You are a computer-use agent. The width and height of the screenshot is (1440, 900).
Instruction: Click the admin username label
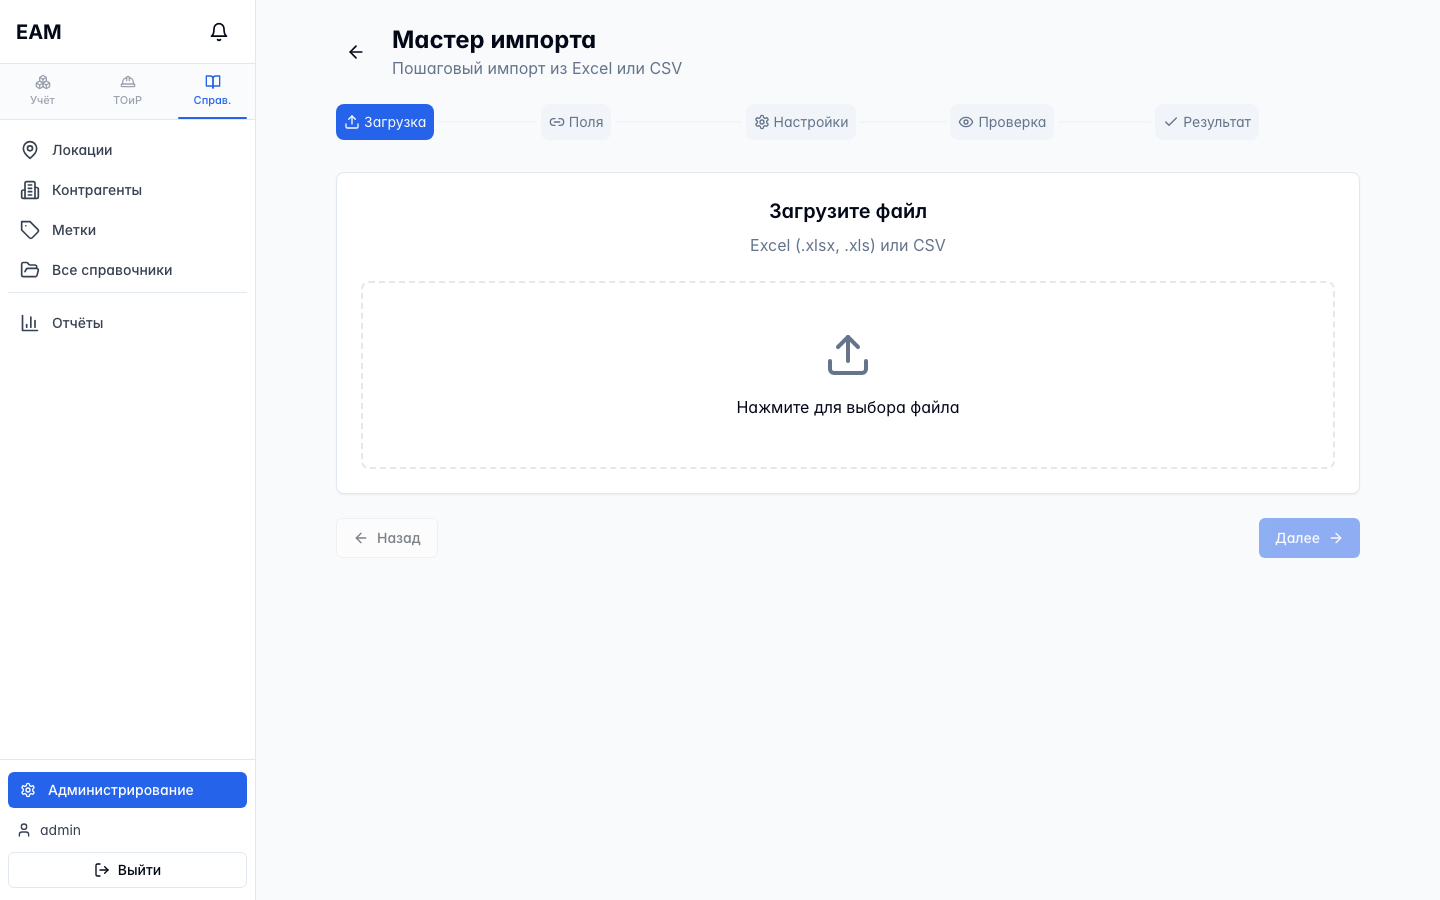(60, 830)
